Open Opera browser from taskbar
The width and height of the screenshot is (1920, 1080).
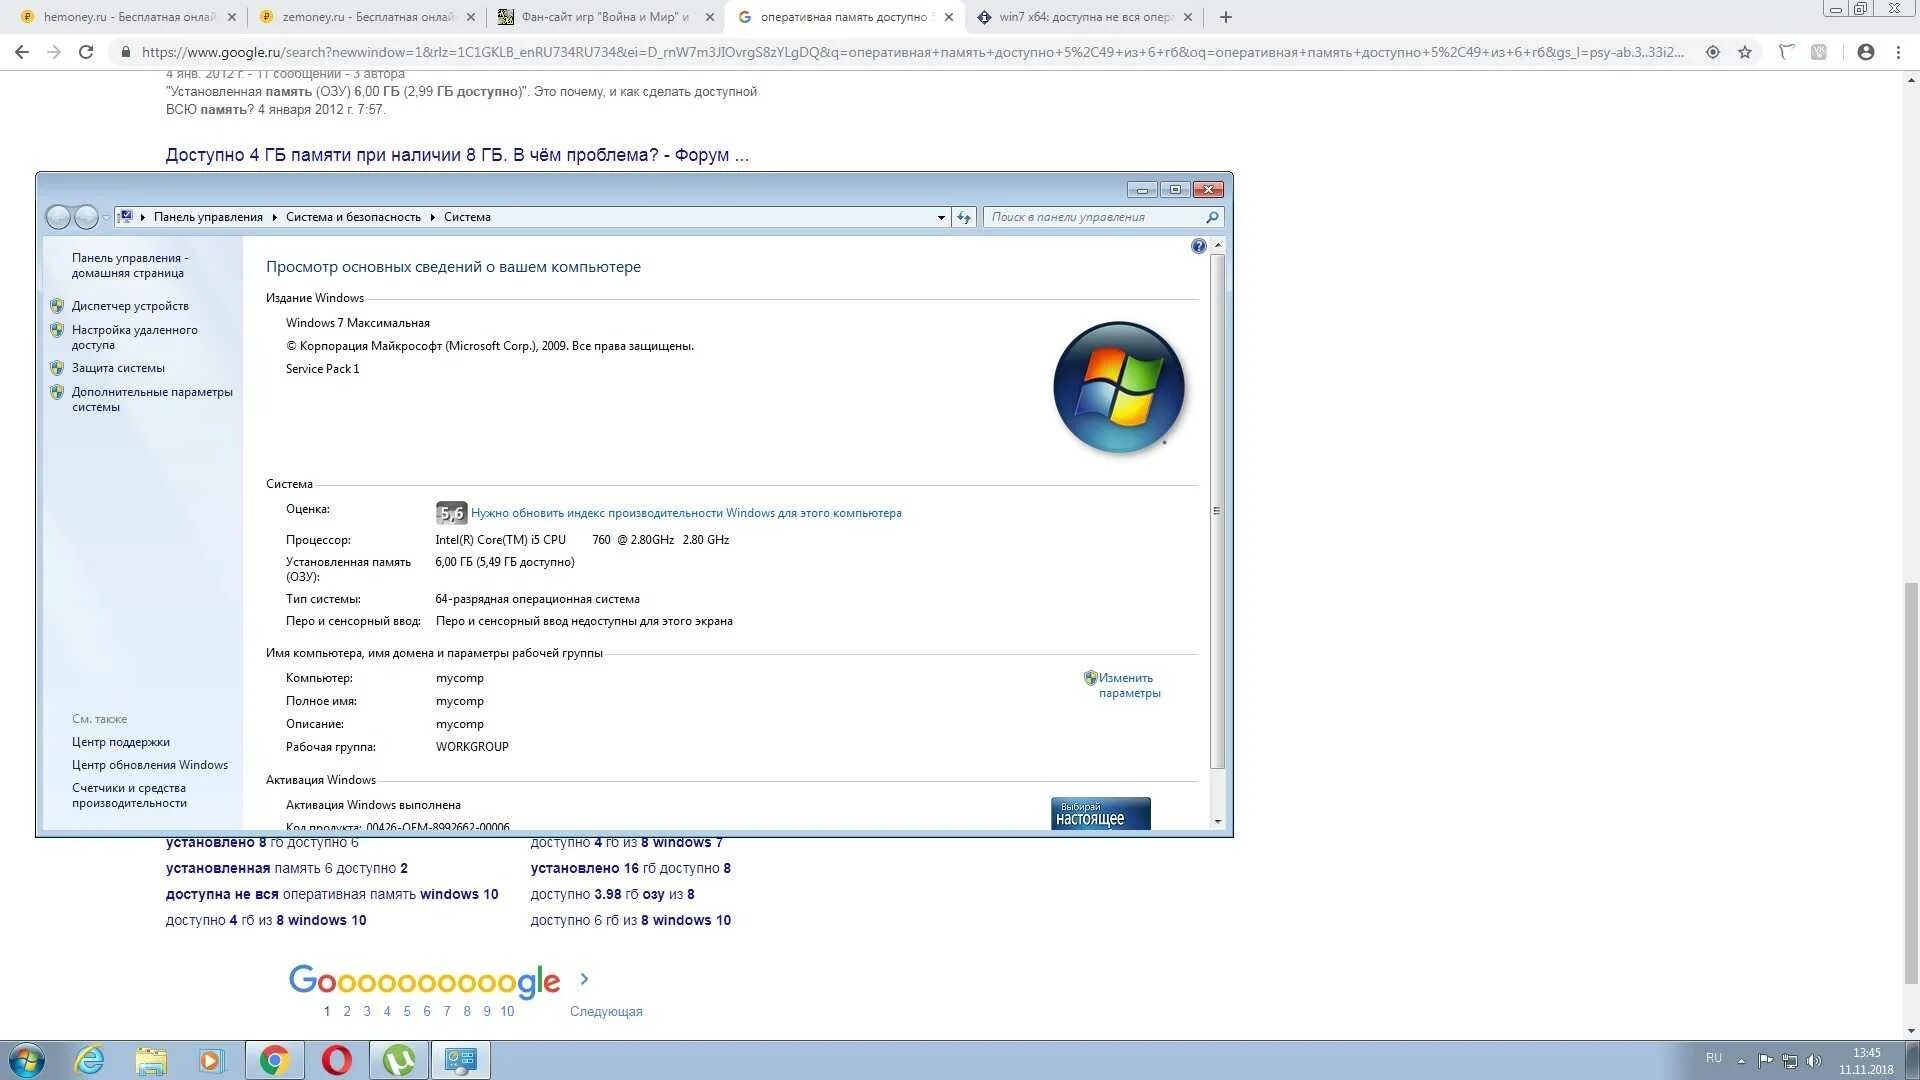pyautogui.click(x=336, y=1060)
